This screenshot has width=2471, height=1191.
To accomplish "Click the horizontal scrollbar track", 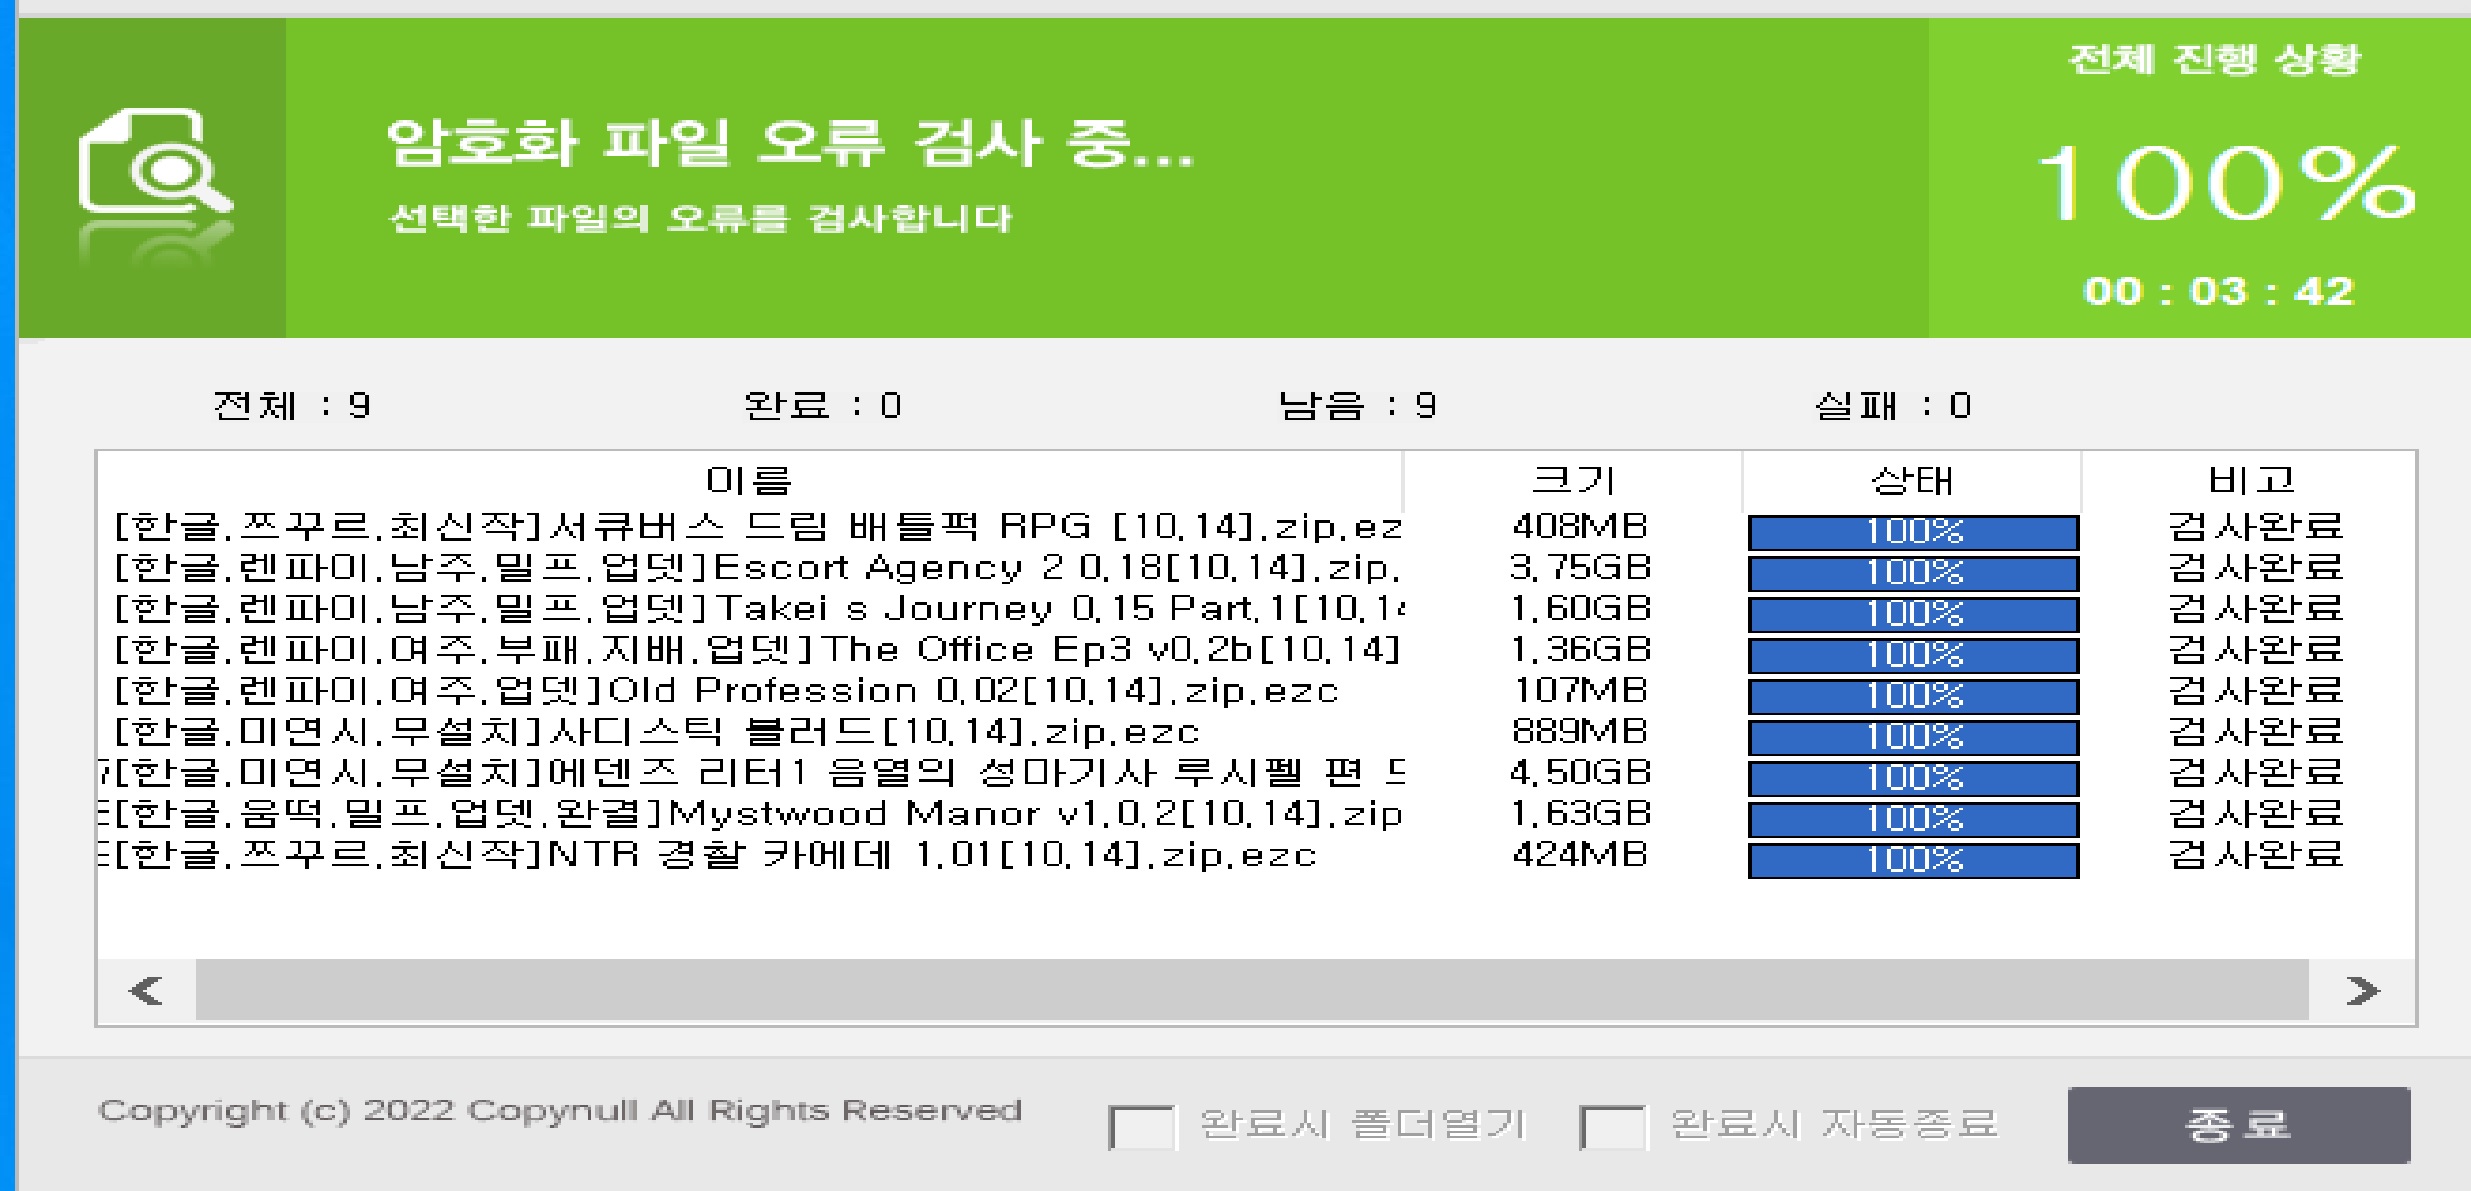I will 1250,990.
